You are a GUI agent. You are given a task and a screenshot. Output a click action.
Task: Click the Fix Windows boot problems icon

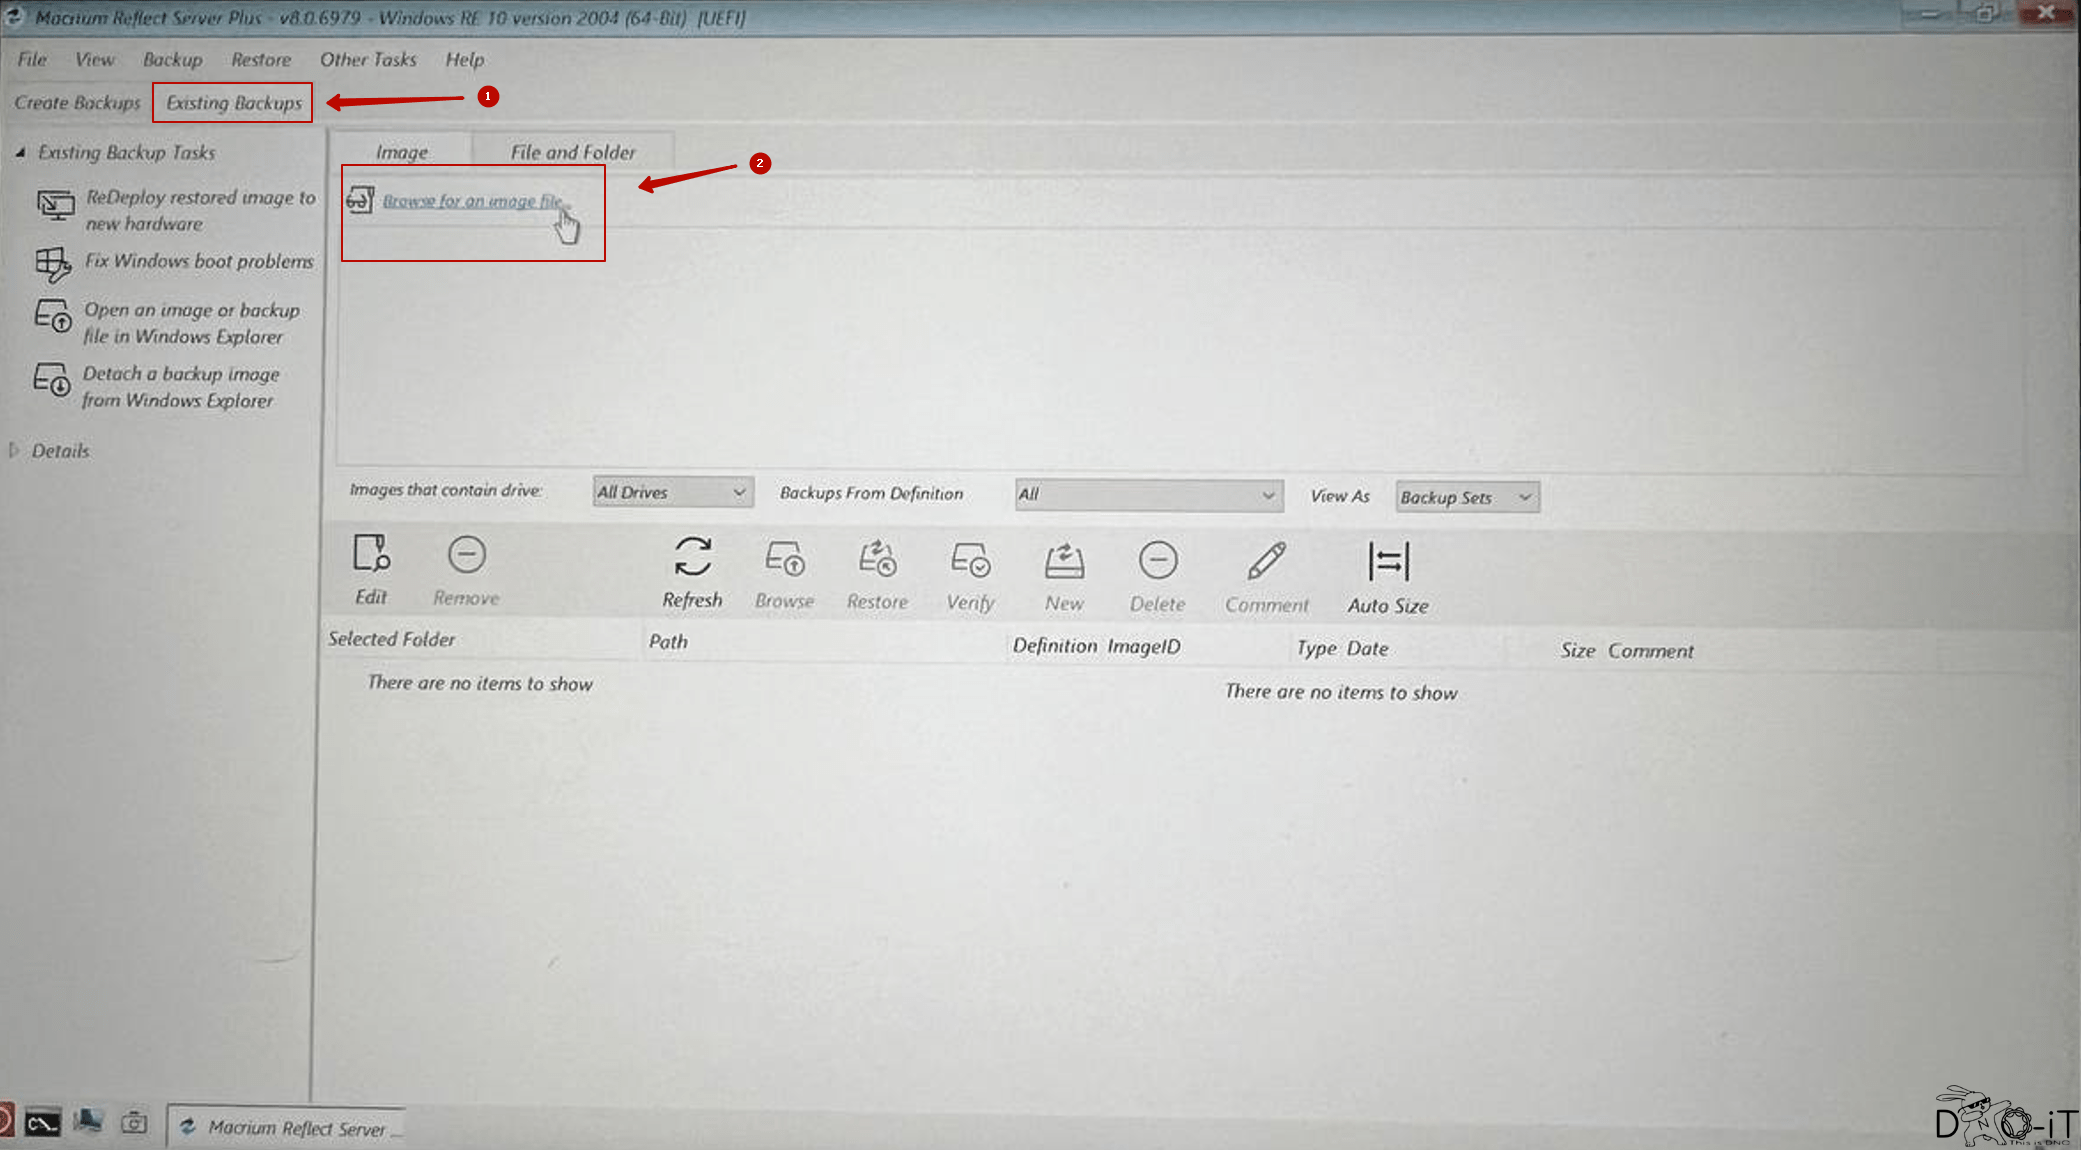point(53,264)
